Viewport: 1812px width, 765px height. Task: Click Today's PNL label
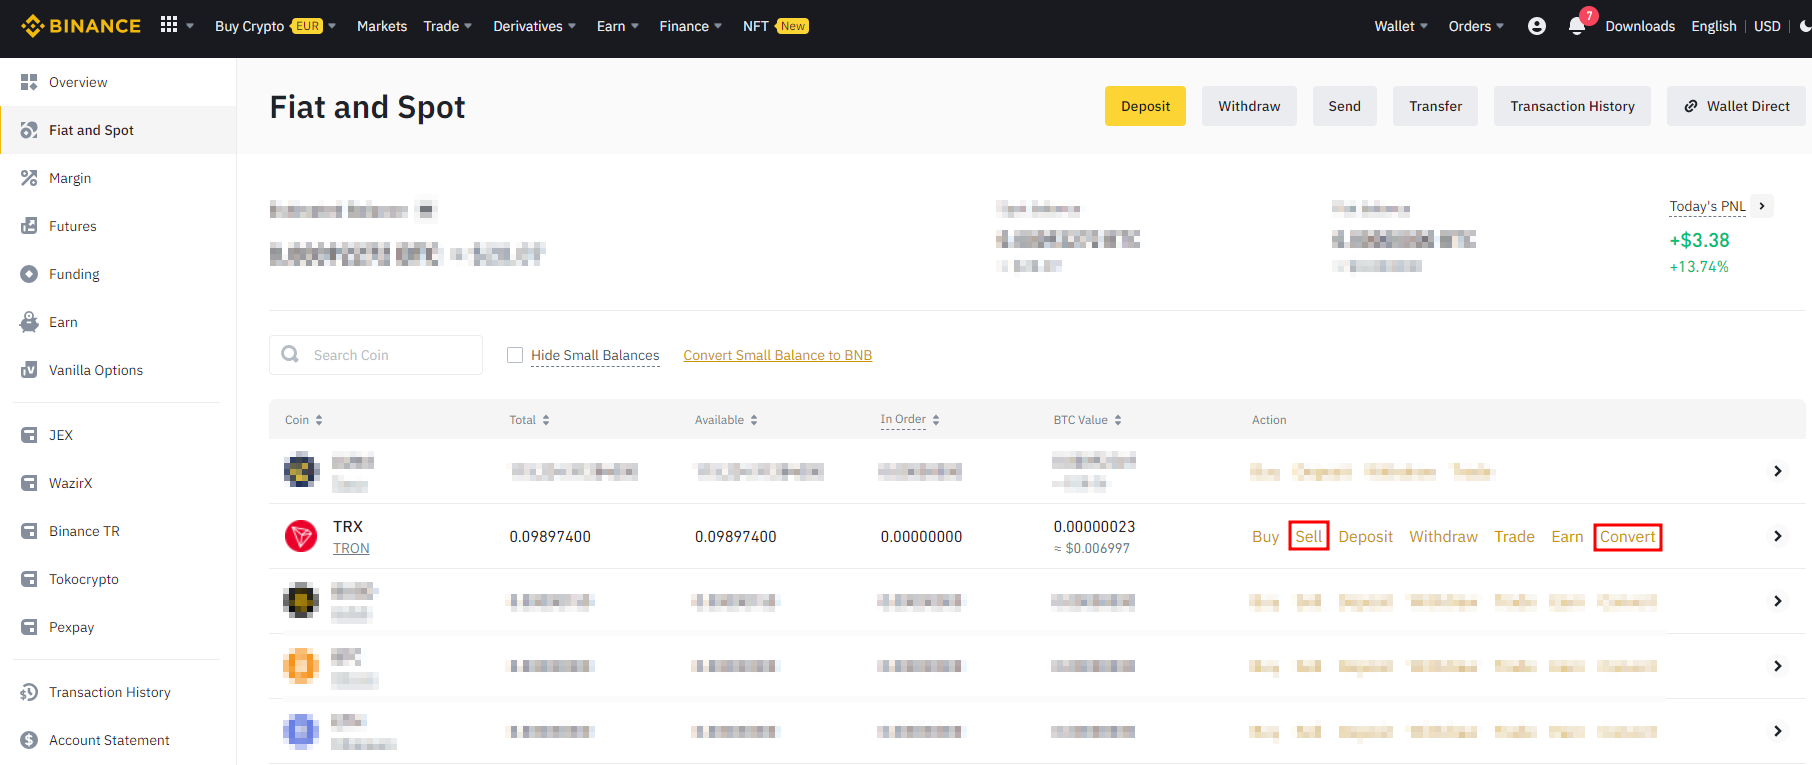click(x=1707, y=206)
